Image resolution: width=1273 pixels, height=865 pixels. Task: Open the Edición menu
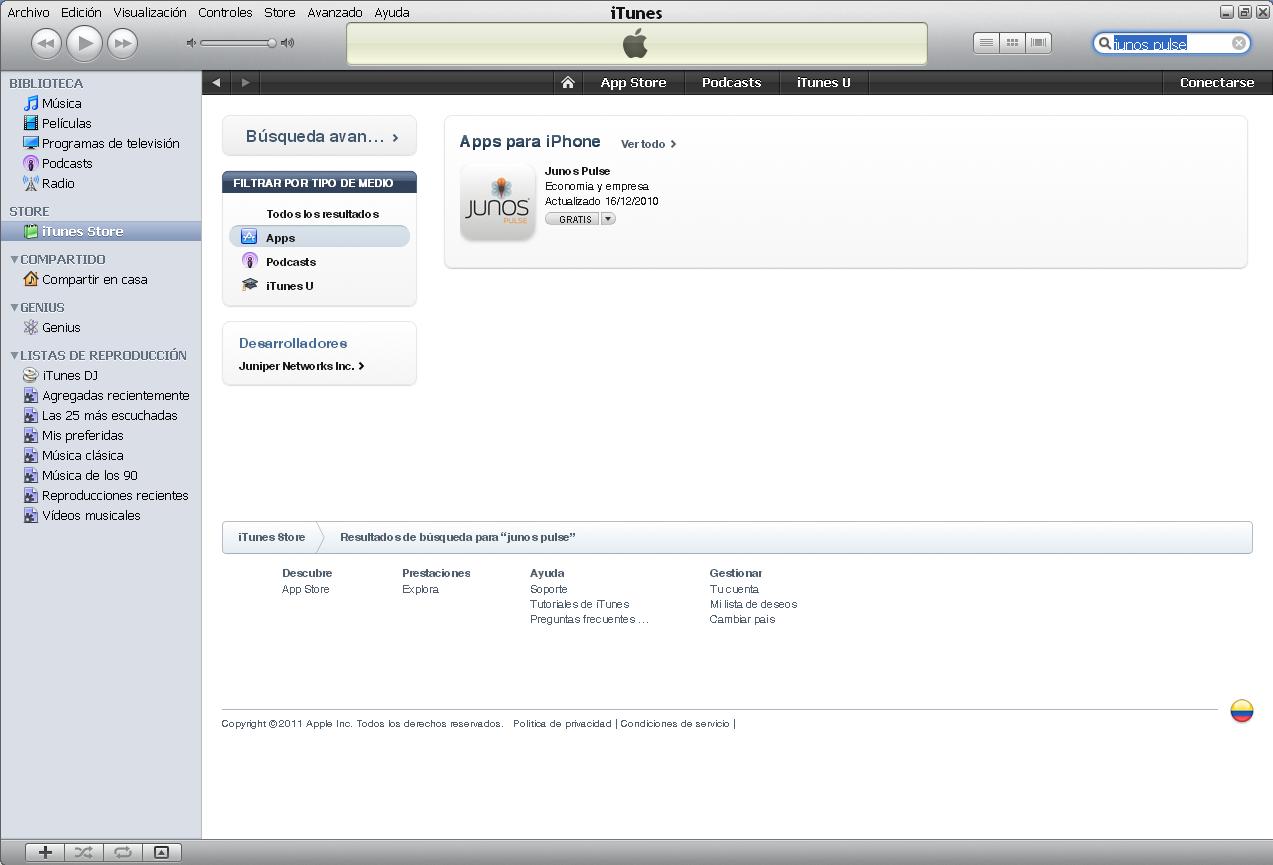tap(81, 12)
